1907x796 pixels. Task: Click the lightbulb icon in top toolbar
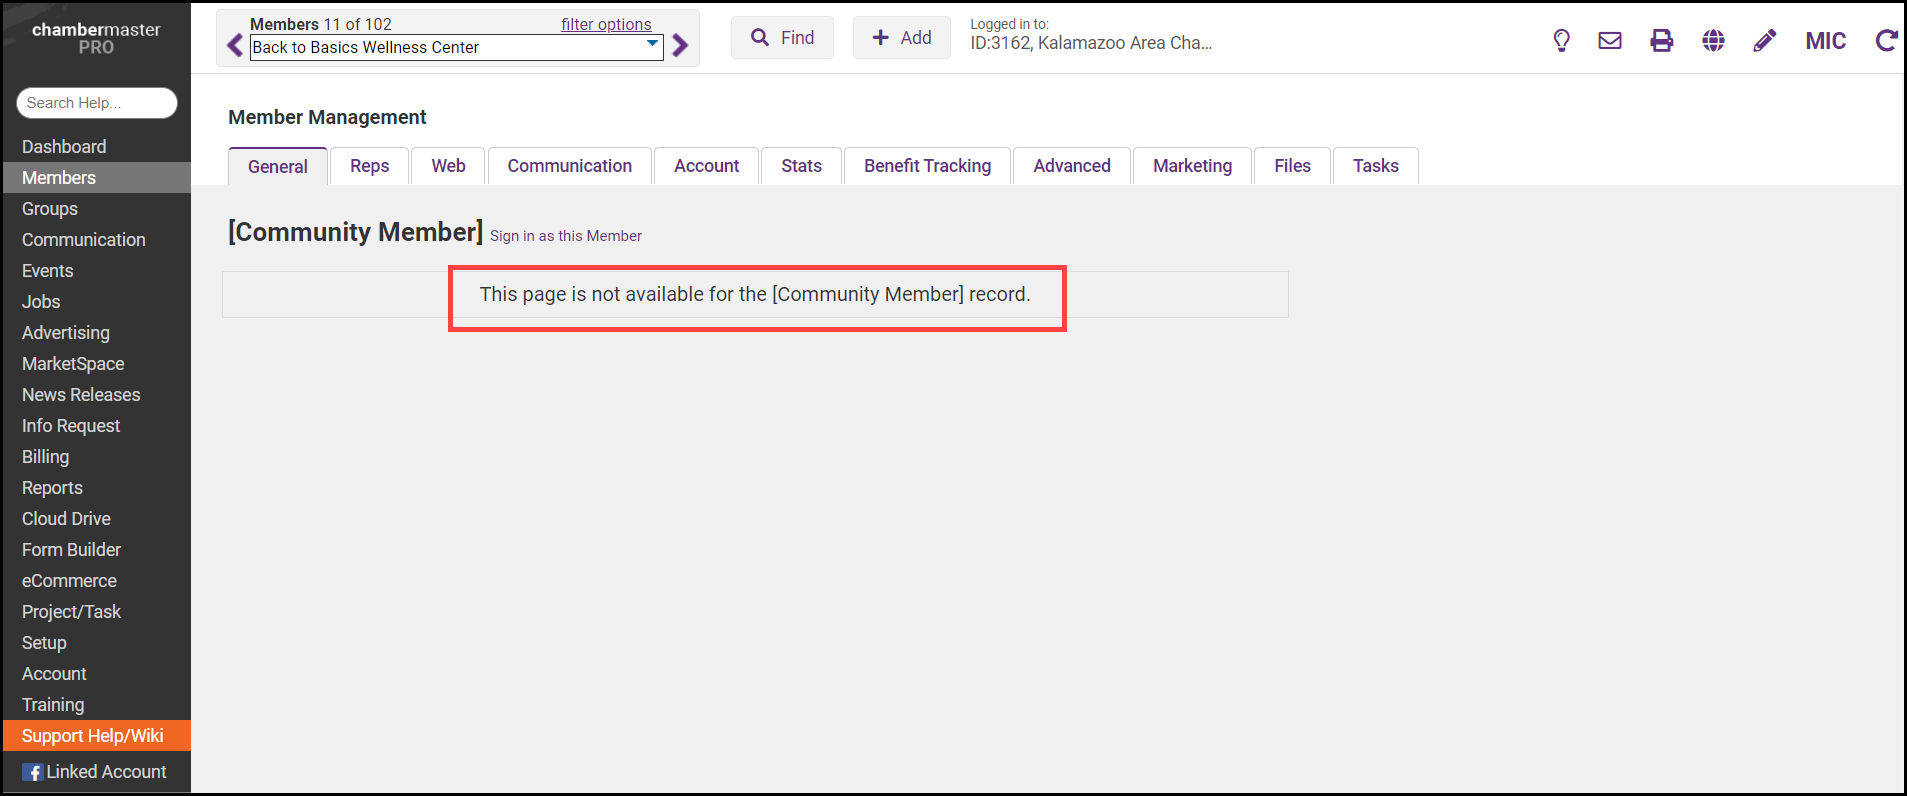coord(1561,41)
